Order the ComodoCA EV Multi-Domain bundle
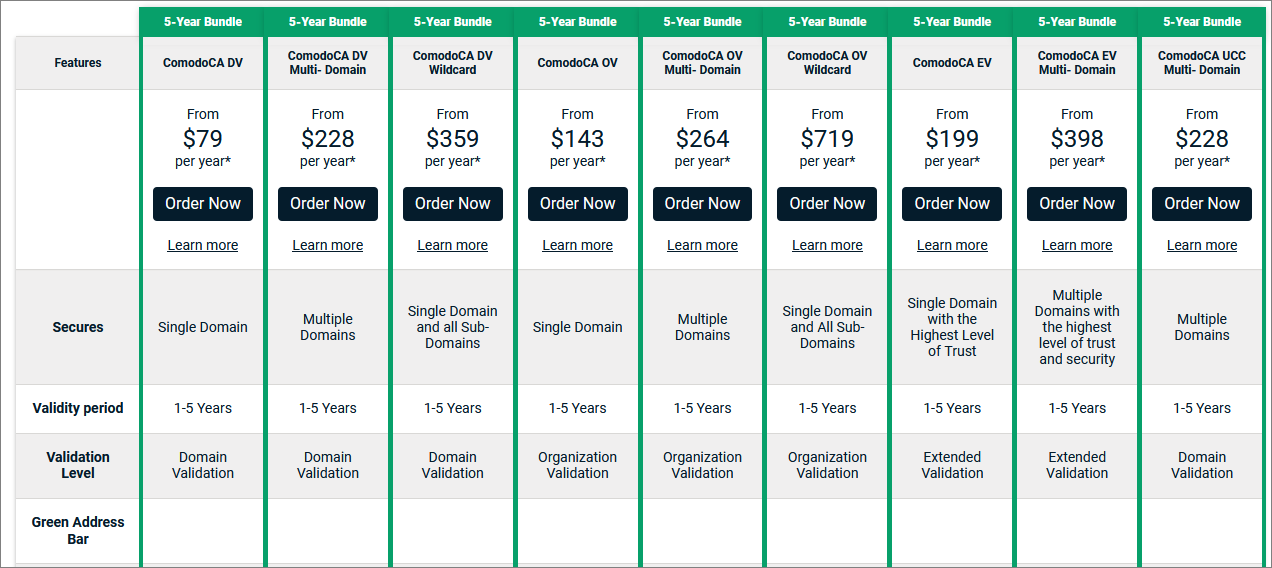 click(x=1077, y=203)
